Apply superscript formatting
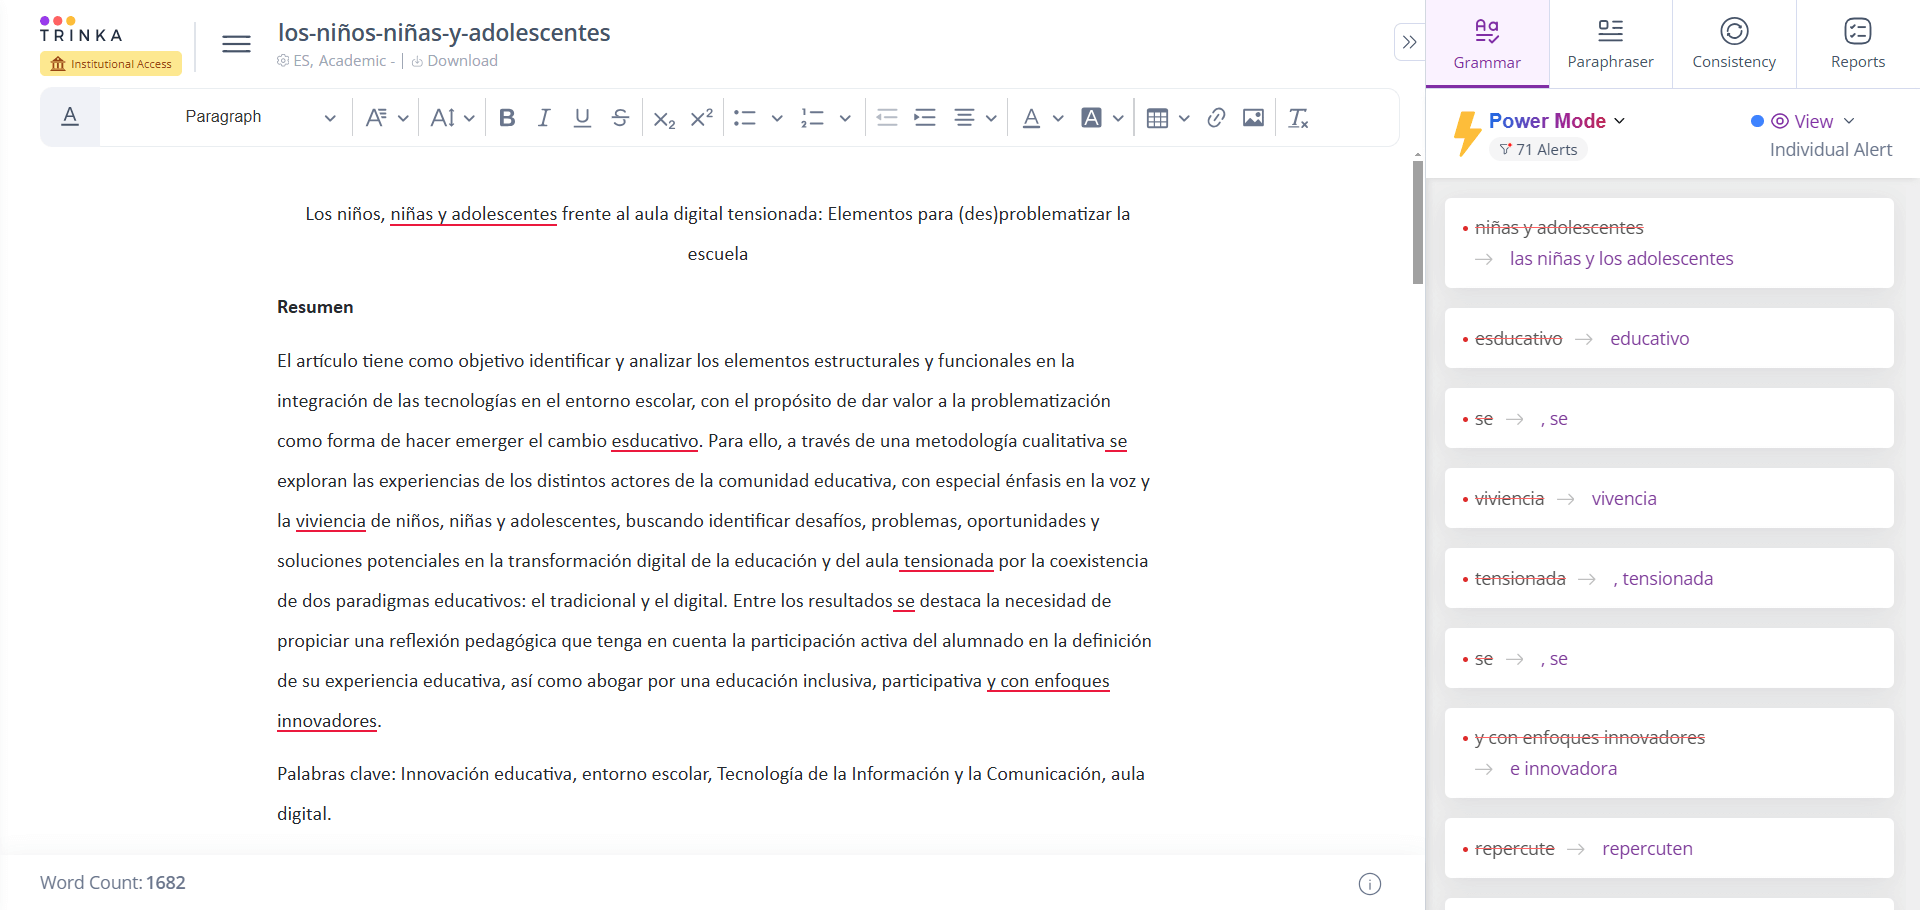This screenshot has height=910, width=1920. coord(702,117)
